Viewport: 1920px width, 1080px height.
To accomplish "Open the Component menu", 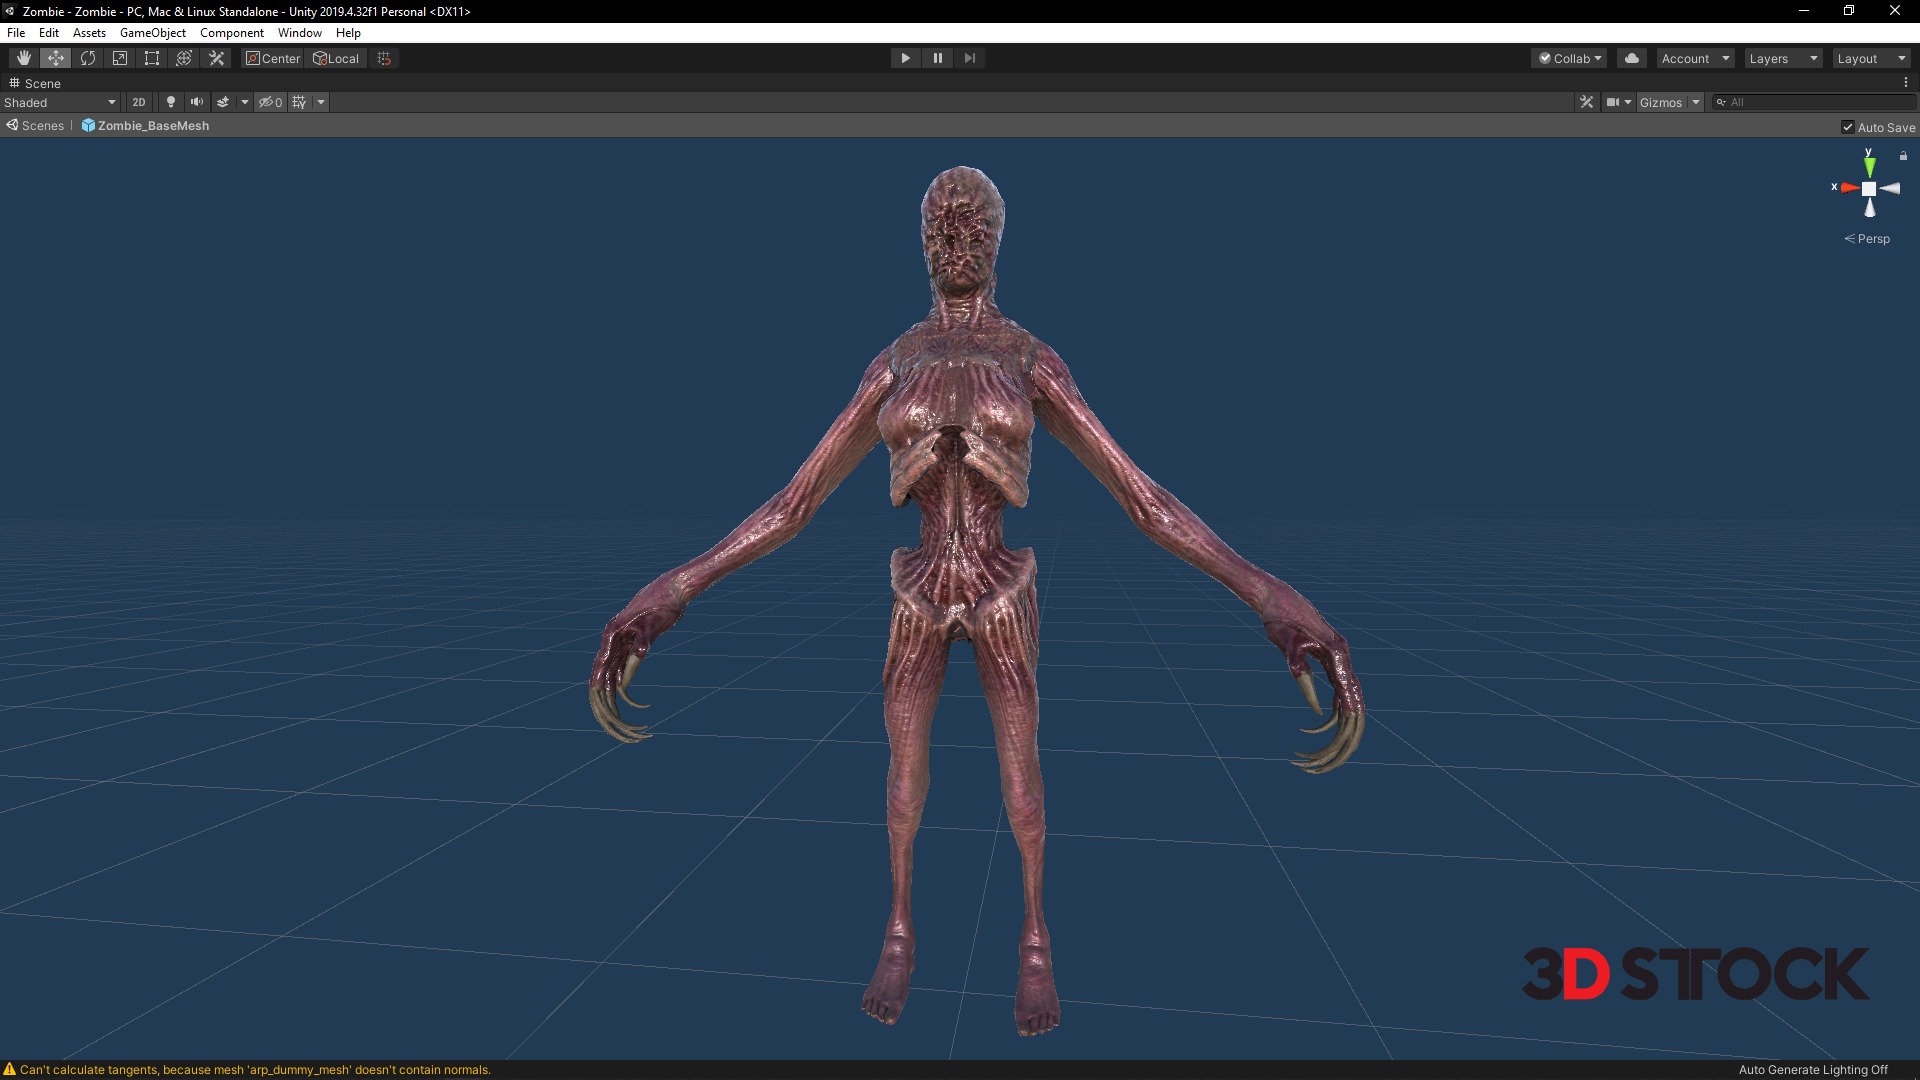I will tap(231, 33).
